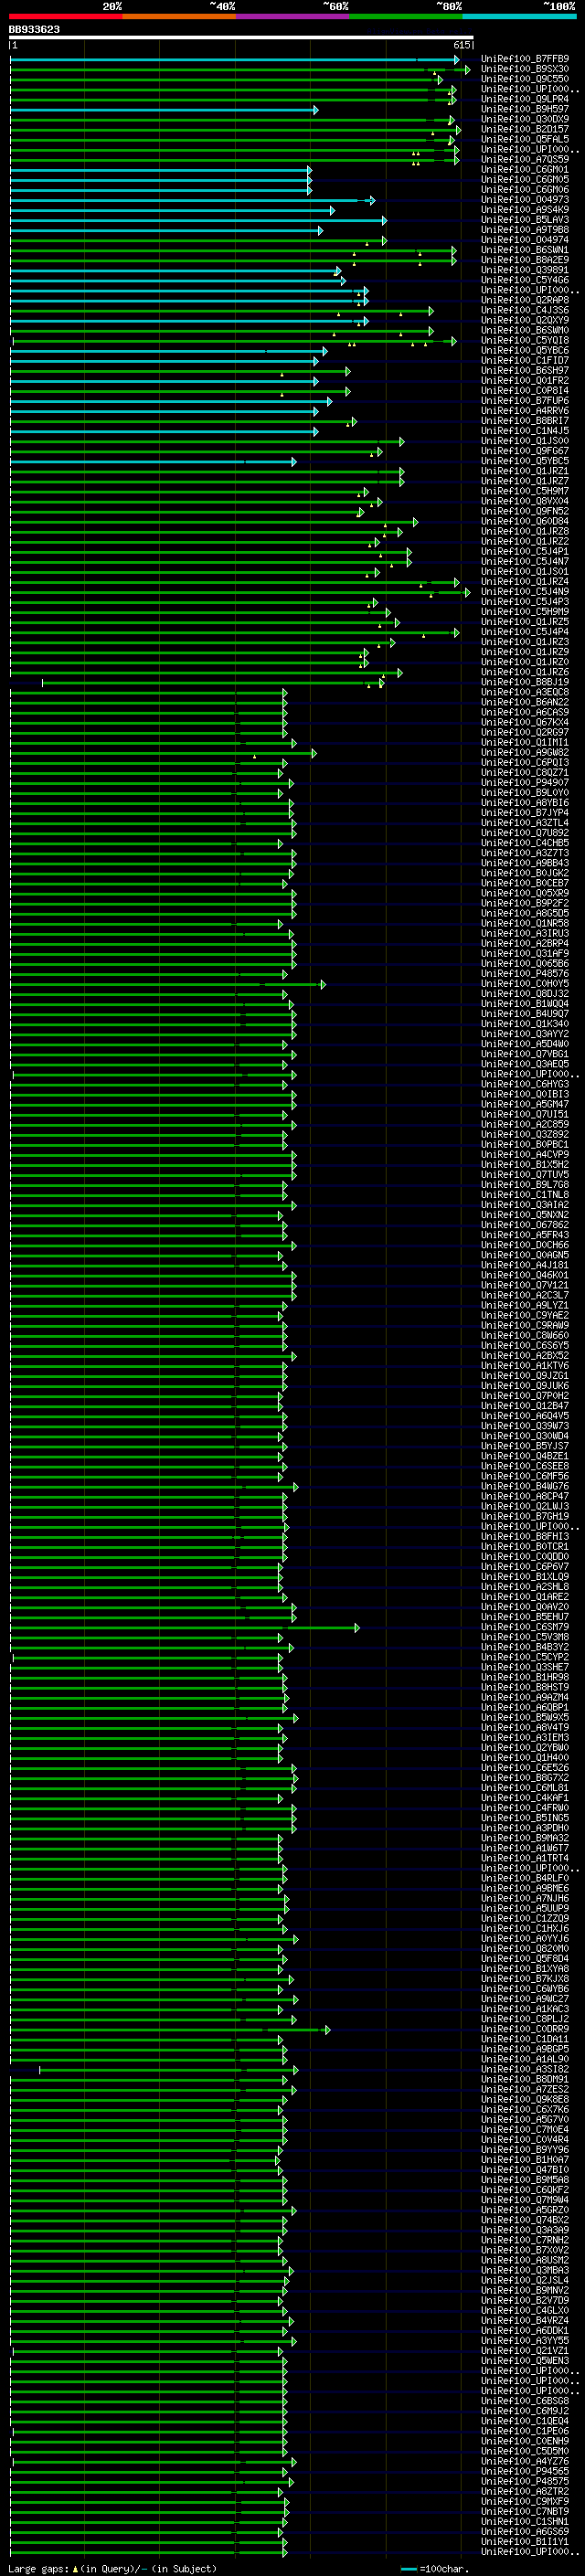Screen dimensions: 585x2576
Task: Select the UniRef100_B6SH97 label
Action: [525, 371]
